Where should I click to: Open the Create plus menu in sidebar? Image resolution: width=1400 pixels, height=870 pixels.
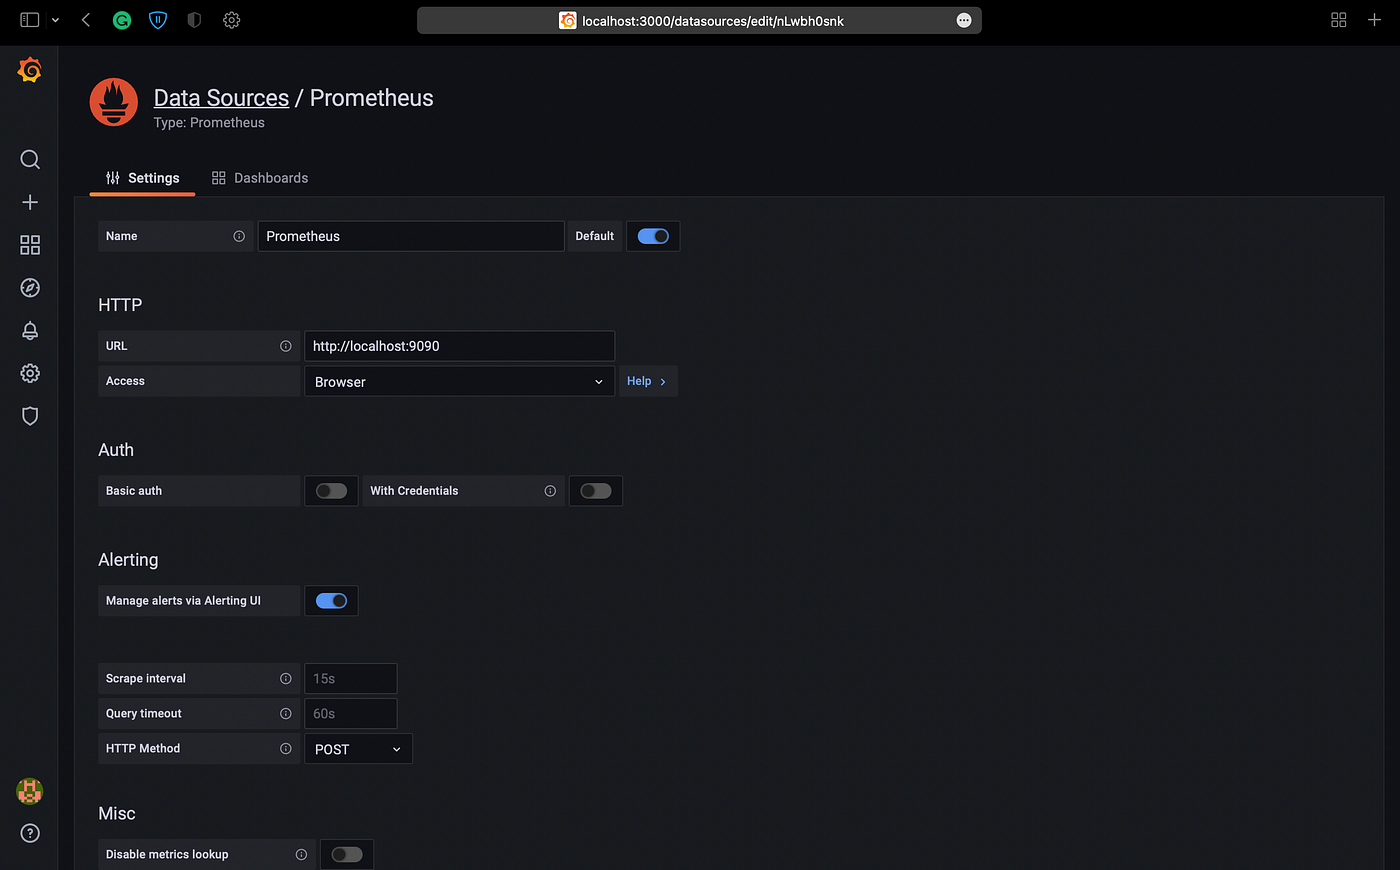(x=30, y=202)
